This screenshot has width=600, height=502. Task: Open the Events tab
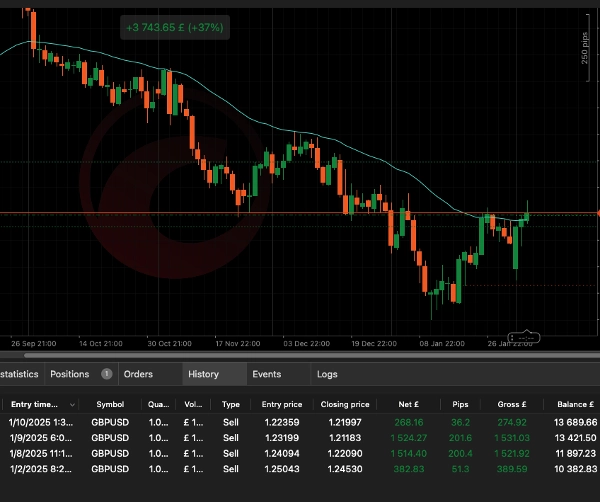(266, 374)
